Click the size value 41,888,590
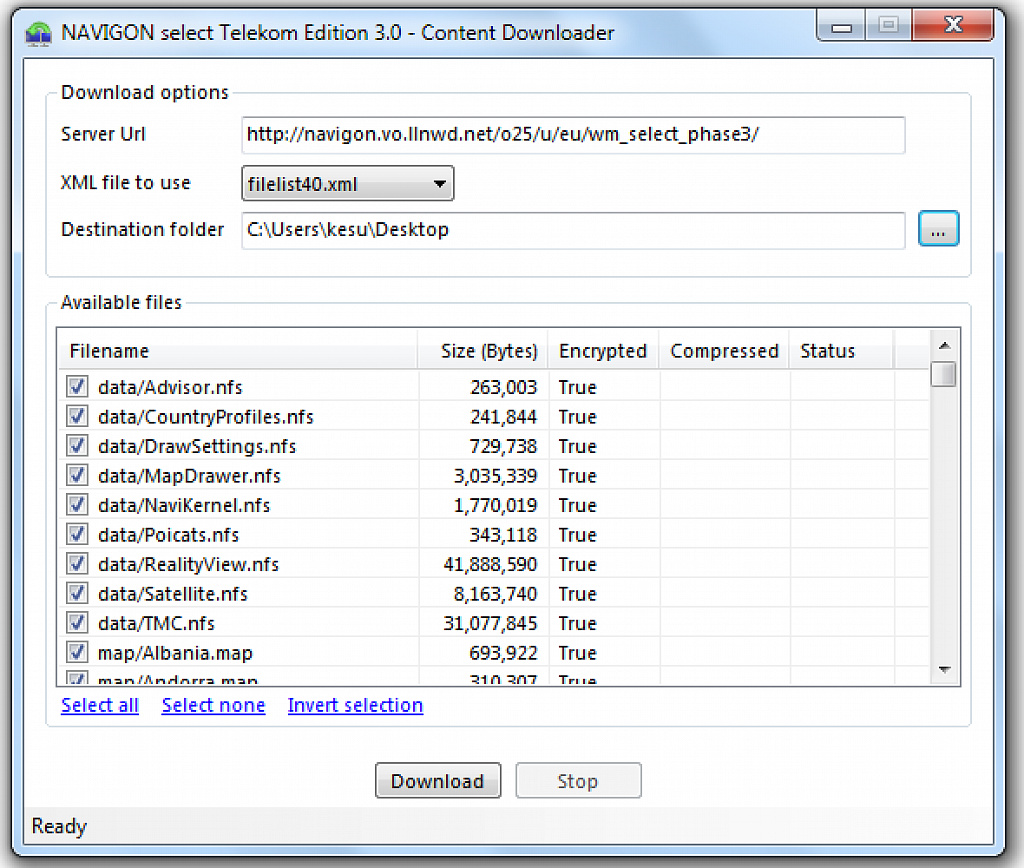 (490, 564)
